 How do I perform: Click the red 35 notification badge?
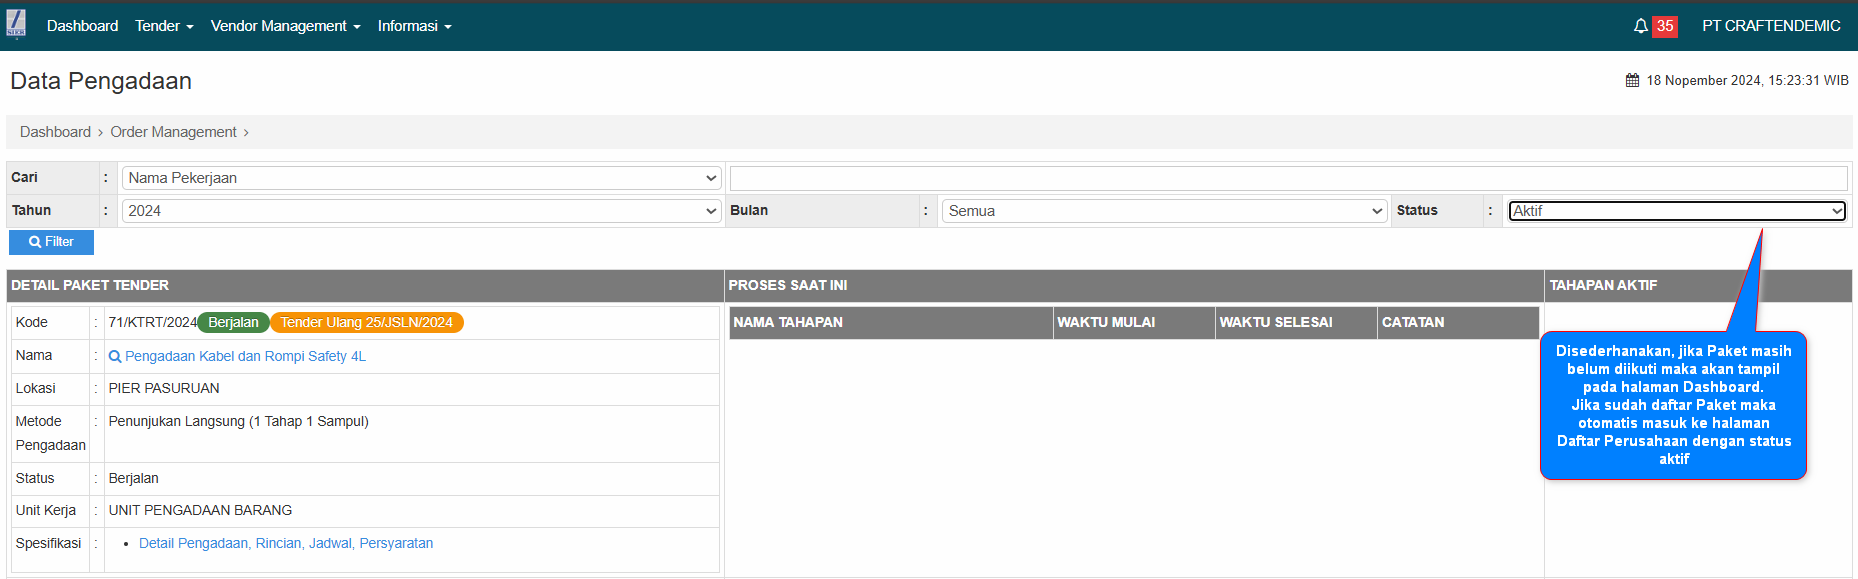(1664, 26)
